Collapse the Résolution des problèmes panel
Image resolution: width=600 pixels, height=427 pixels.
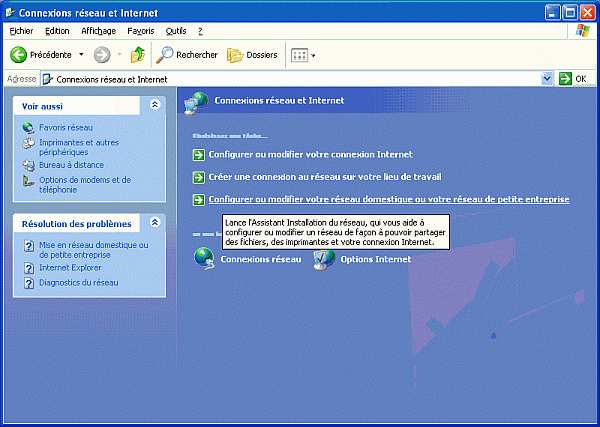[155, 222]
